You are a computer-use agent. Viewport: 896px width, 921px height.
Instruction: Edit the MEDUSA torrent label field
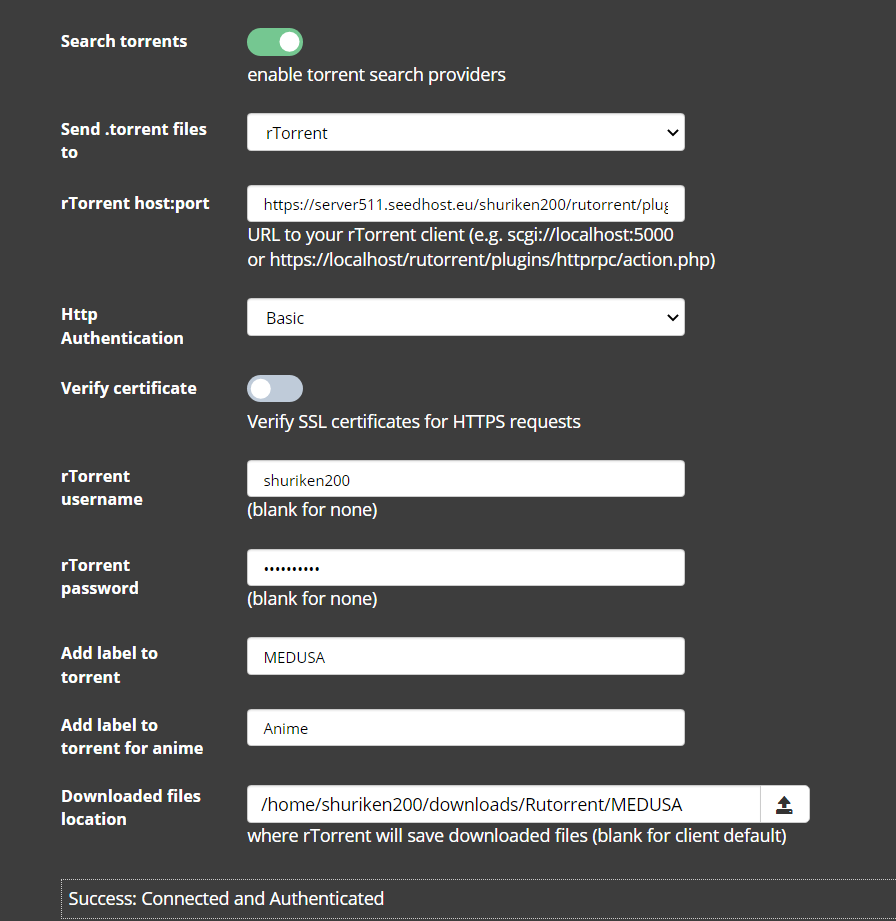click(x=465, y=655)
